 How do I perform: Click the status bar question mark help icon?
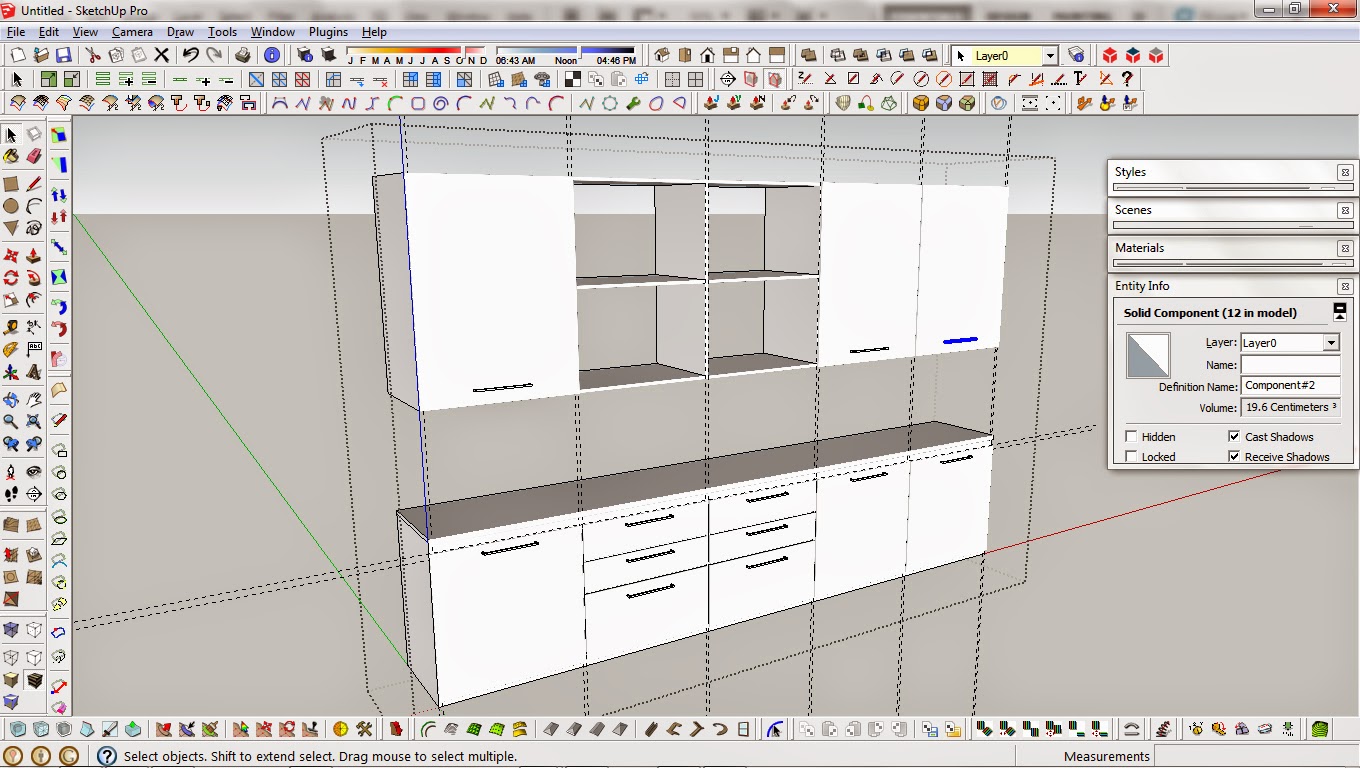pyautogui.click(x=107, y=756)
